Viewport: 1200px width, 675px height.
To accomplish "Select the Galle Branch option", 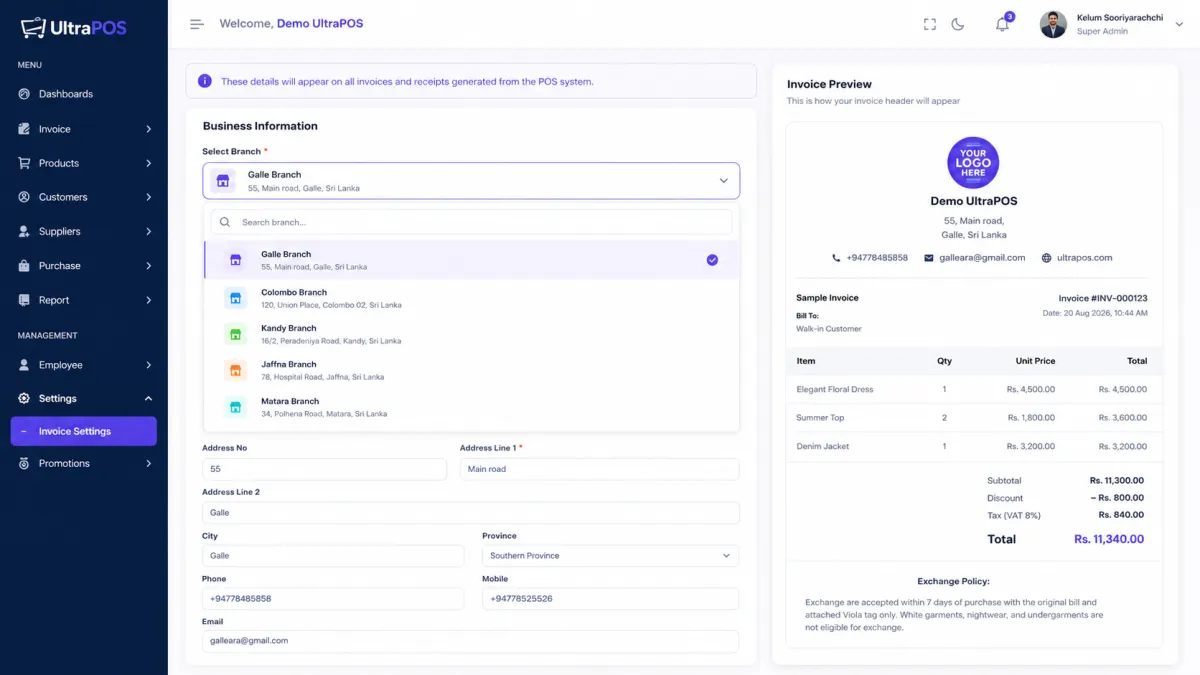I will pyautogui.click(x=472, y=260).
